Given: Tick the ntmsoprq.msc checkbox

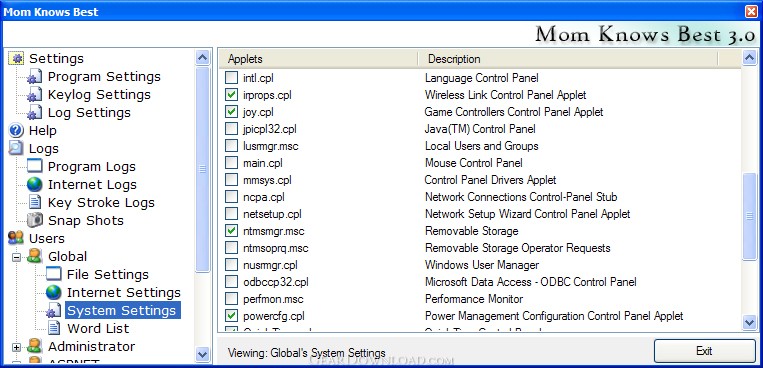Looking at the screenshot, I should pyautogui.click(x=232, y=248).
